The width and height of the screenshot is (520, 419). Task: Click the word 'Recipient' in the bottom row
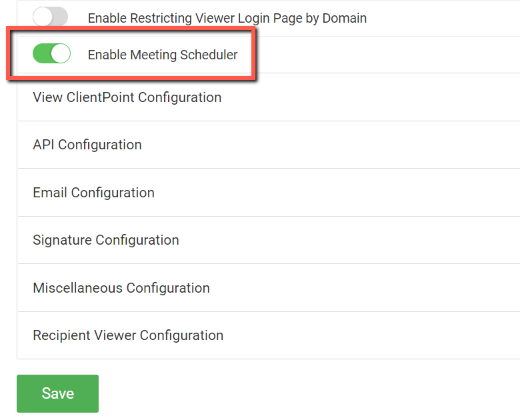click(62, 336)
